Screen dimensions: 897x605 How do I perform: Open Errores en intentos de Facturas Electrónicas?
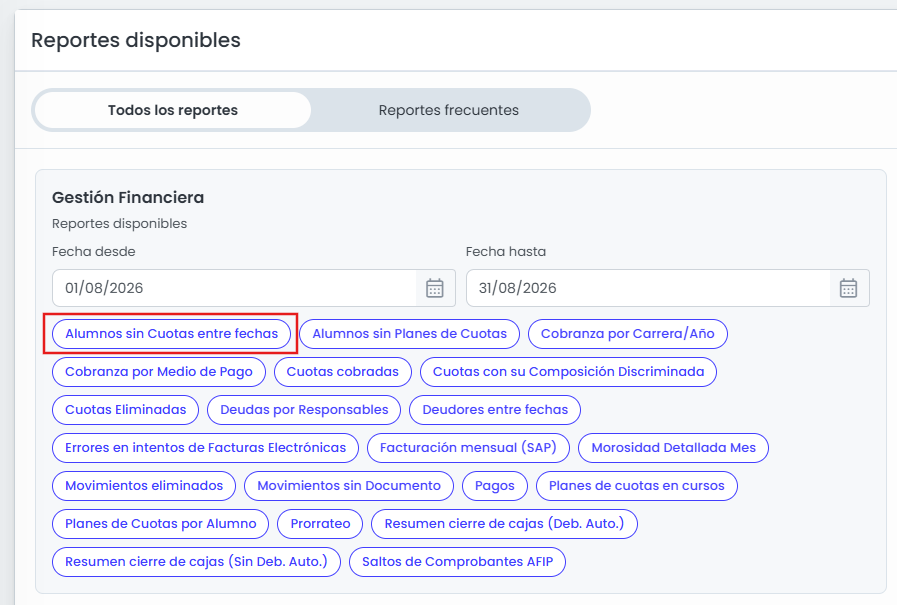205,448
